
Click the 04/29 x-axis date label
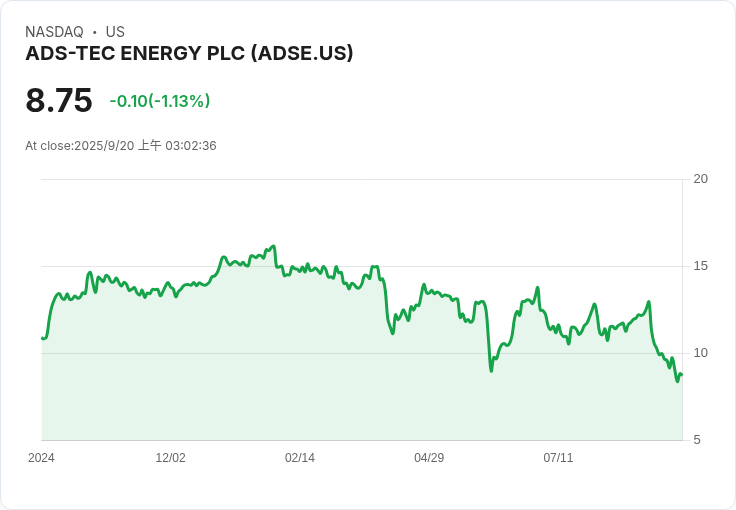coord(429,458)
